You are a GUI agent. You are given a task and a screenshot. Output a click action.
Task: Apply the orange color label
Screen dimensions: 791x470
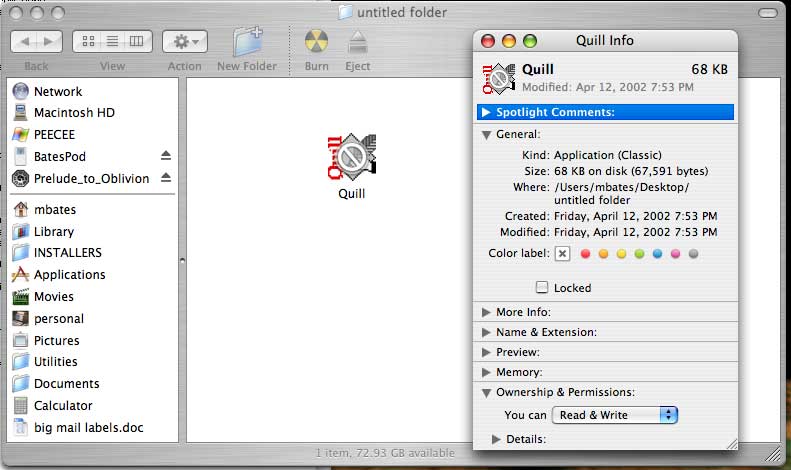tap(603, 254)
